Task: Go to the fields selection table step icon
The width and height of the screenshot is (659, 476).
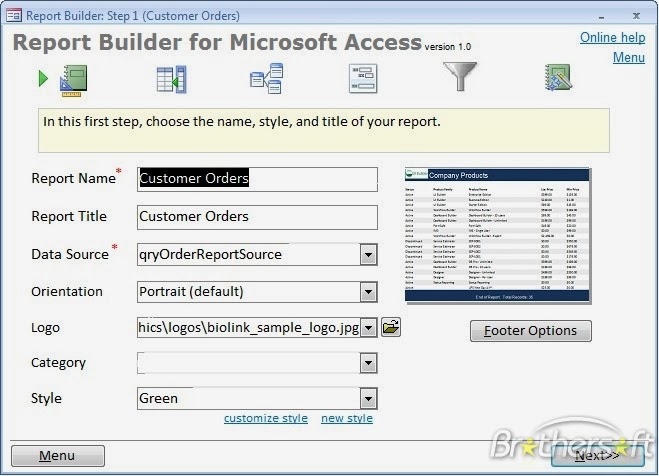Action: coord(171,79)
